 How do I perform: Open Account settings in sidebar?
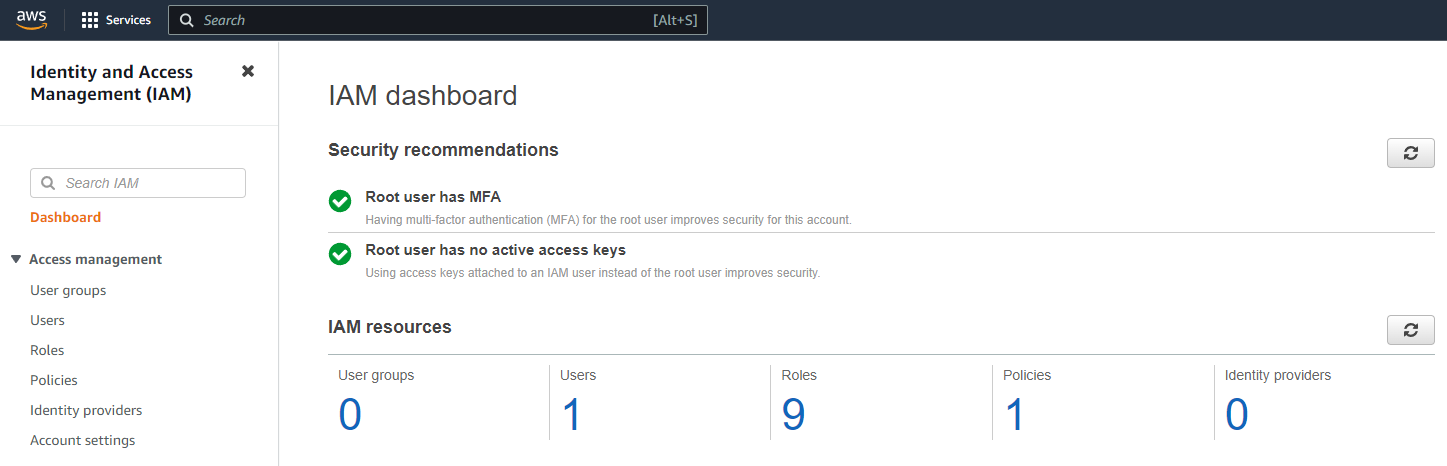[83, 440]
